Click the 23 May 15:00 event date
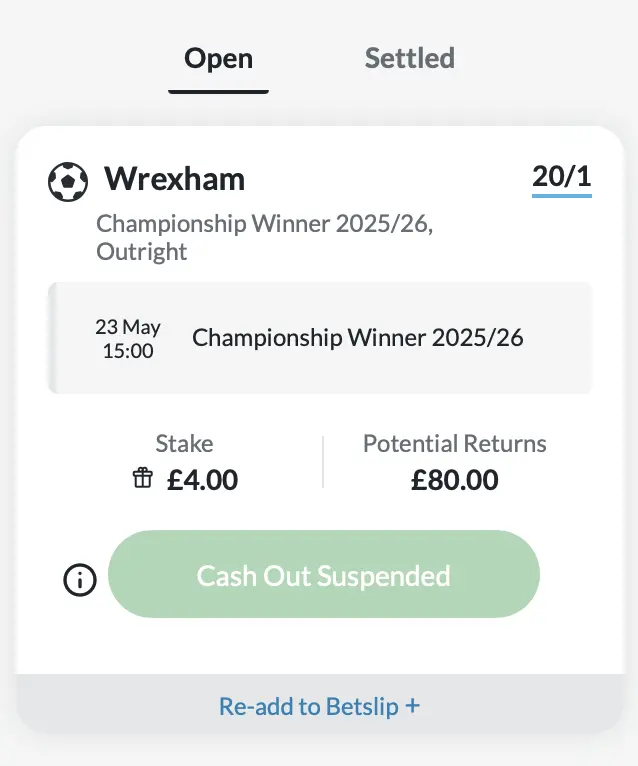Viewport: 638px width, 766px height. click(x=127, y=339)
